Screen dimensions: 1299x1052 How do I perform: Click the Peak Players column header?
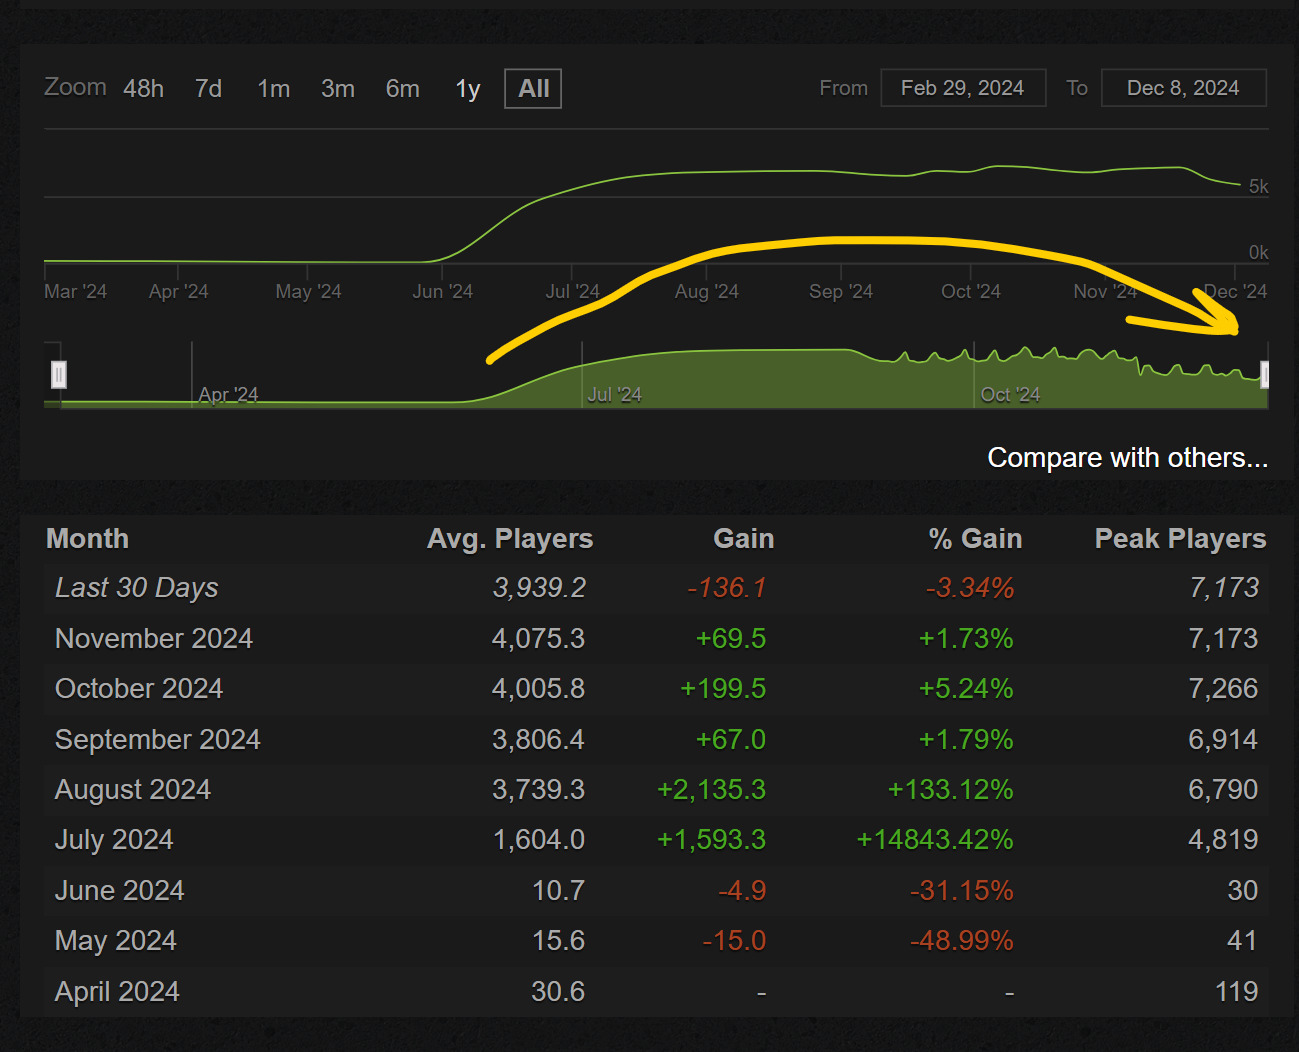(1180, 539)
